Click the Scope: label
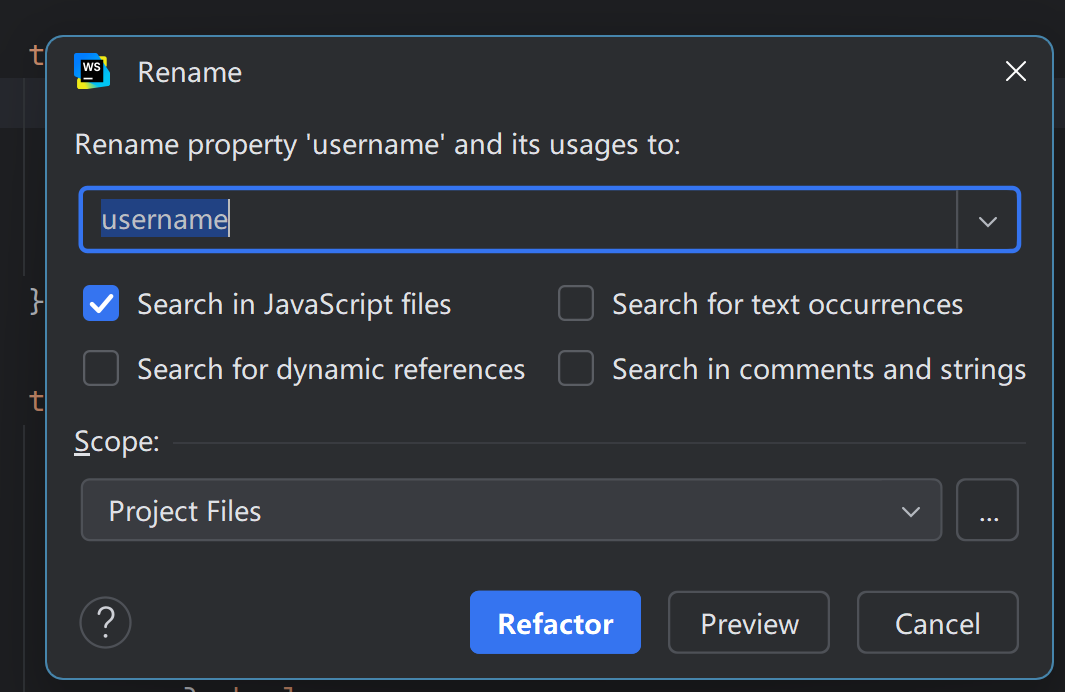Viewport: 1065px width, 692px height. click(x=117, y=442)
